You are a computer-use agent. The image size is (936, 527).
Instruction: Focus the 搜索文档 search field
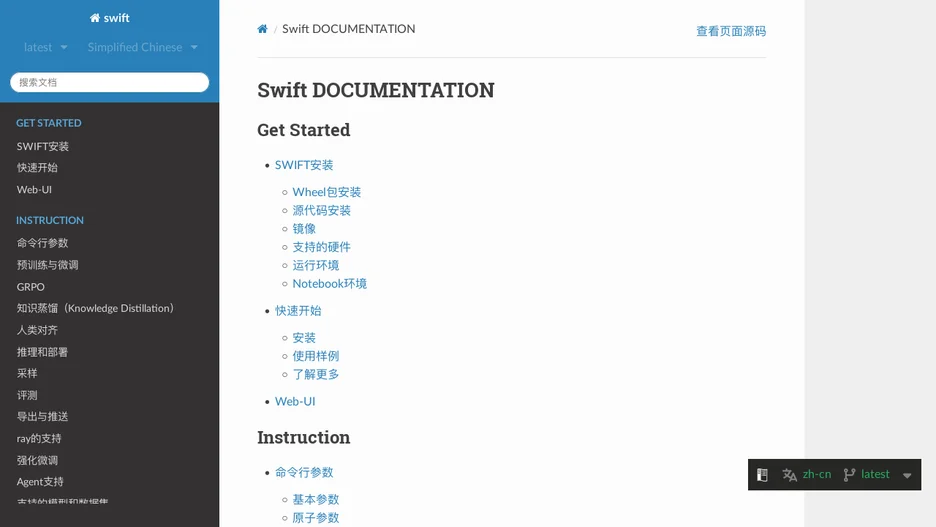coord(109,82)
